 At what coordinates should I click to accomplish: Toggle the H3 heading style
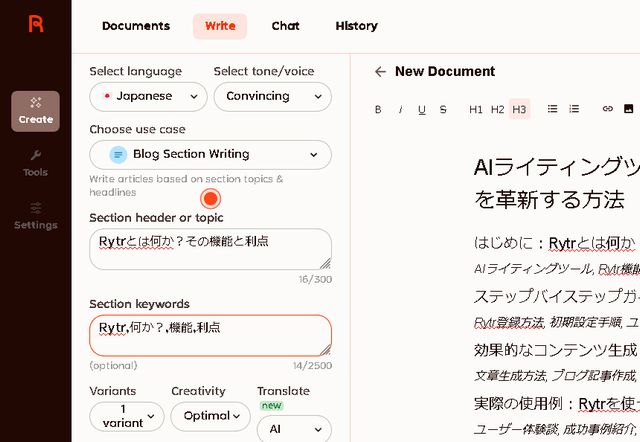click(x=519, y=109)
